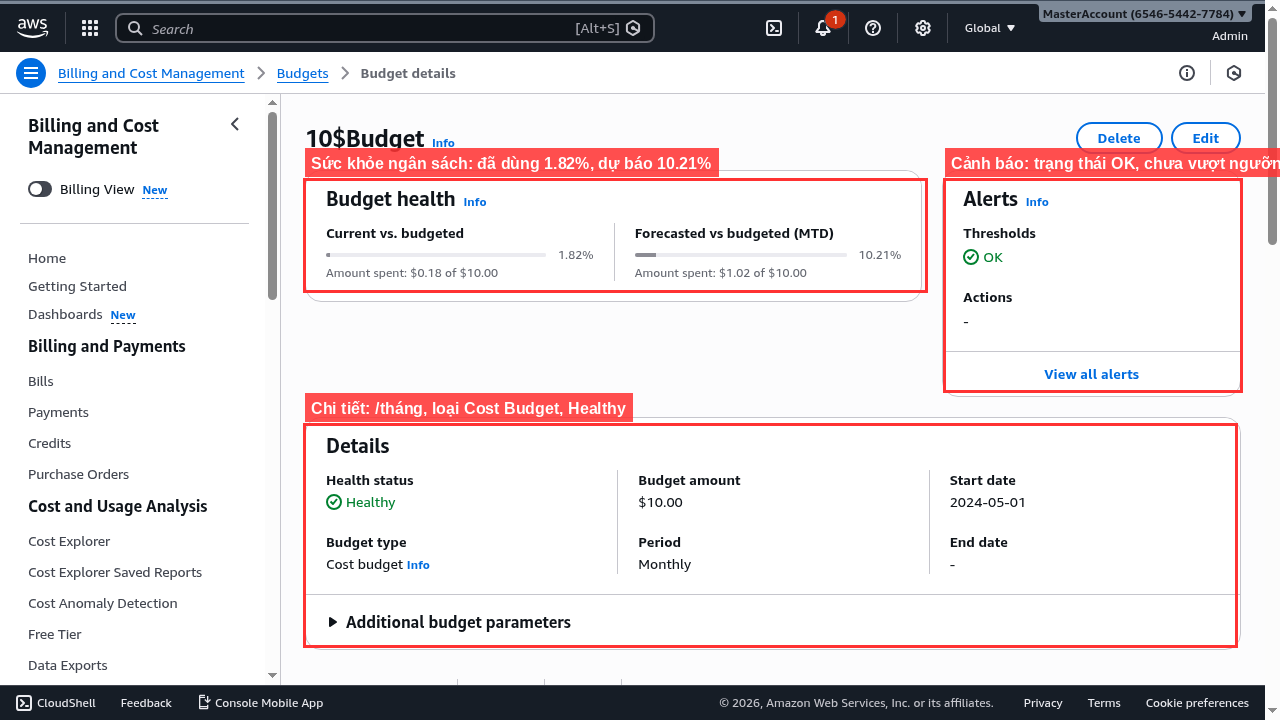Viewport: 1280px width, 720px height.
Task: Open the help question mark icon
Action: (x=873, y=28)
